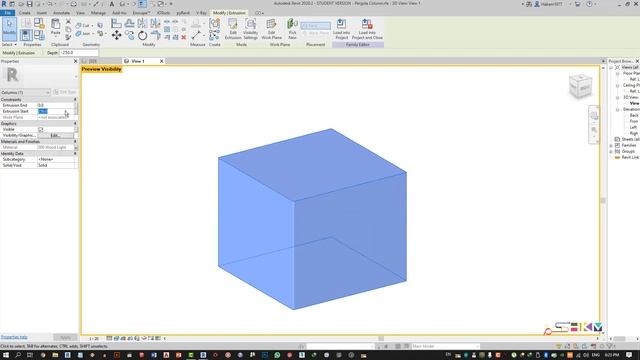Open Visibility Settings from the ribbon
The height and width of the screenshot is (360, 640).
(251, 29)
